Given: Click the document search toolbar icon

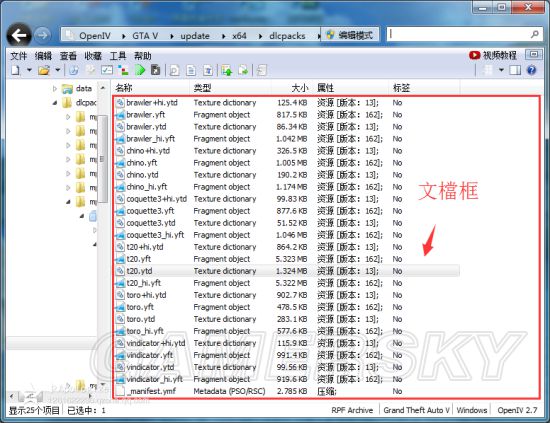Looking at the screenshot, I should click(174, 70).
